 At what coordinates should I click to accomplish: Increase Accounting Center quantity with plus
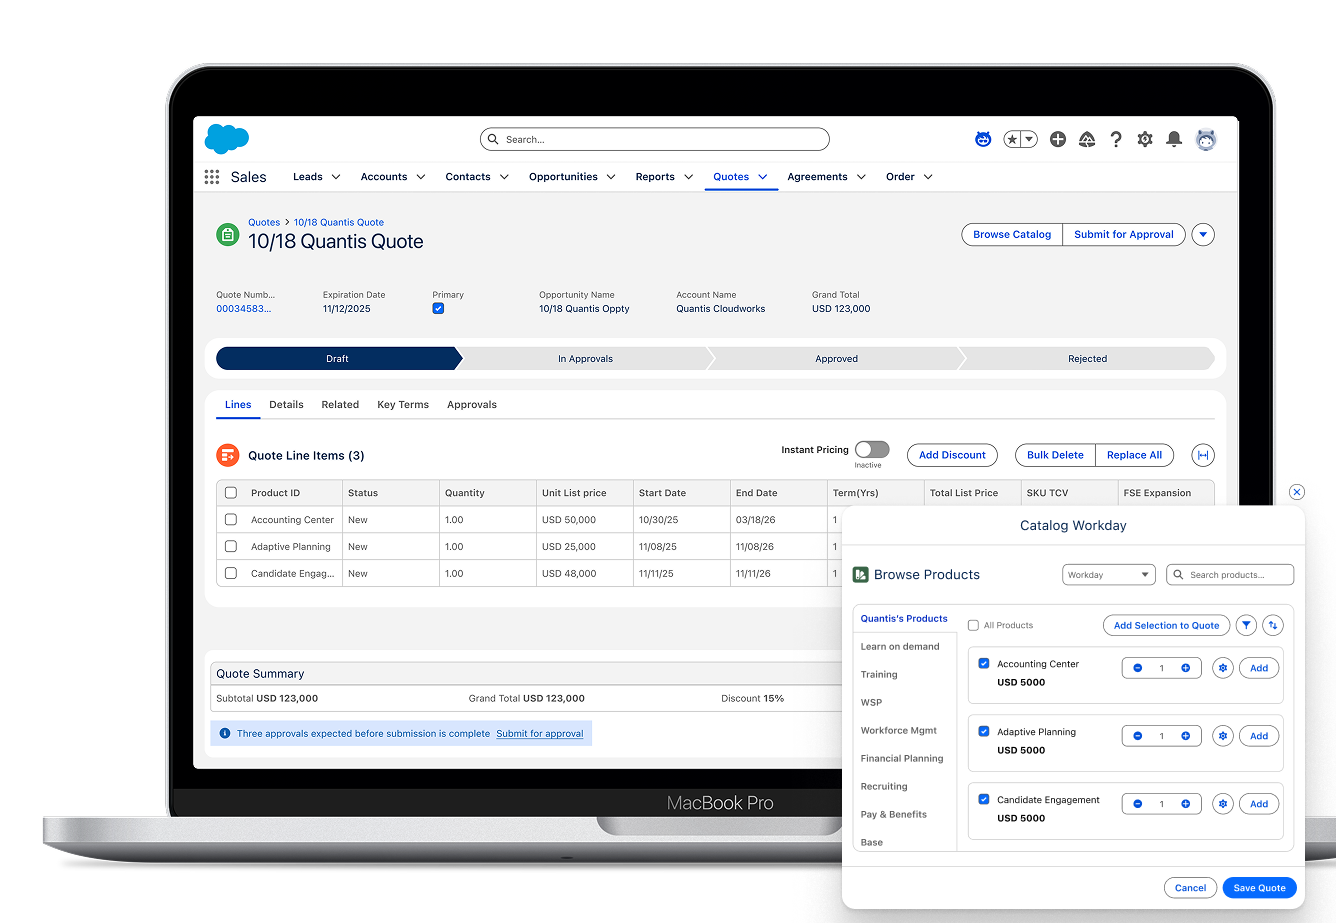[1186, 668]
